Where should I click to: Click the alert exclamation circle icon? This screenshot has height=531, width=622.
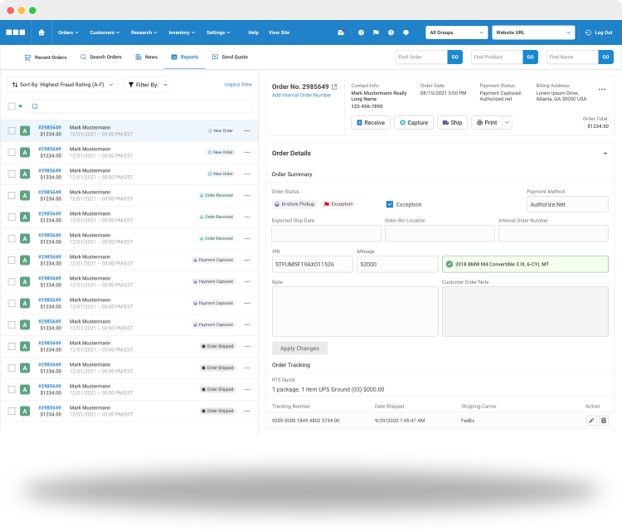click(x=361, y=33)
